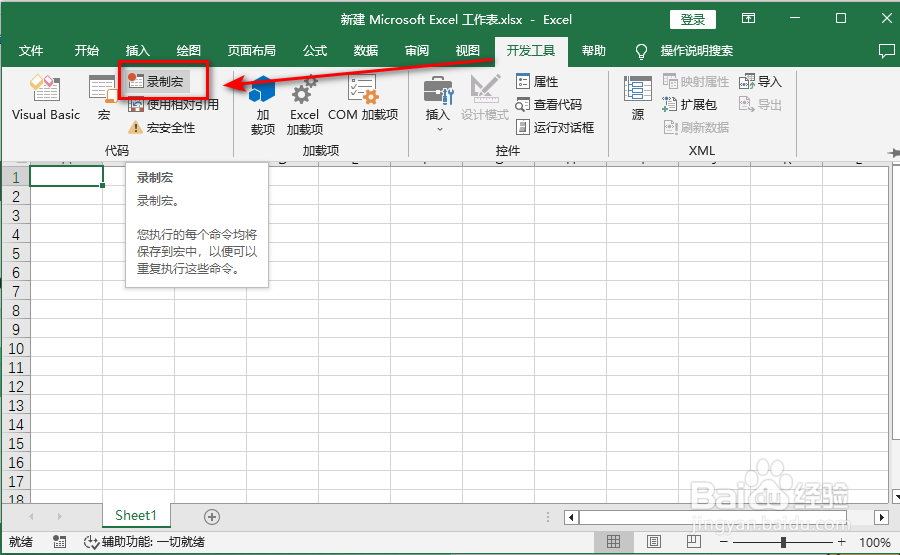Select row 15 header
This screenshot has width=900, height=555.
15,443
